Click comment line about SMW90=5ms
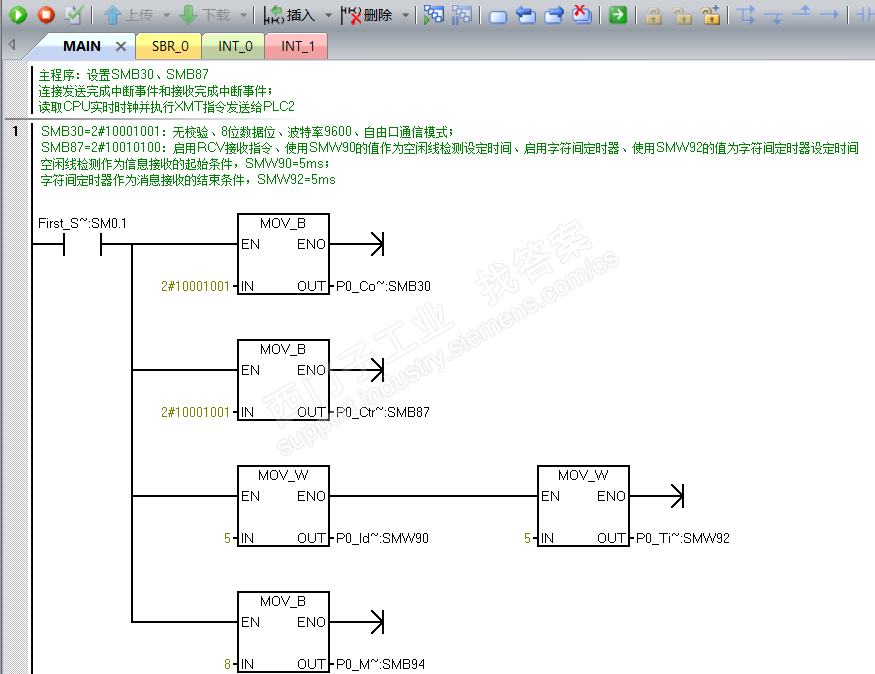The image size is (875, 674). 185,163
